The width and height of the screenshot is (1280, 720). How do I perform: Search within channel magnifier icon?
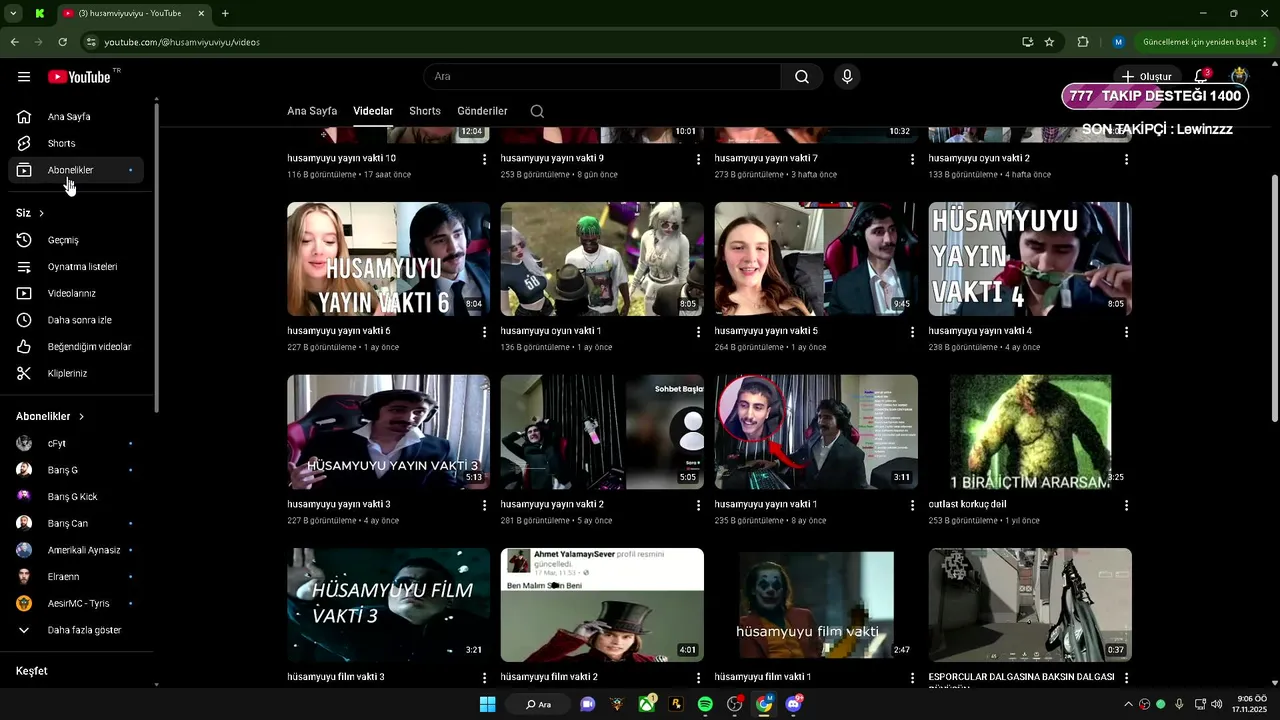click(x=537, y=111)
